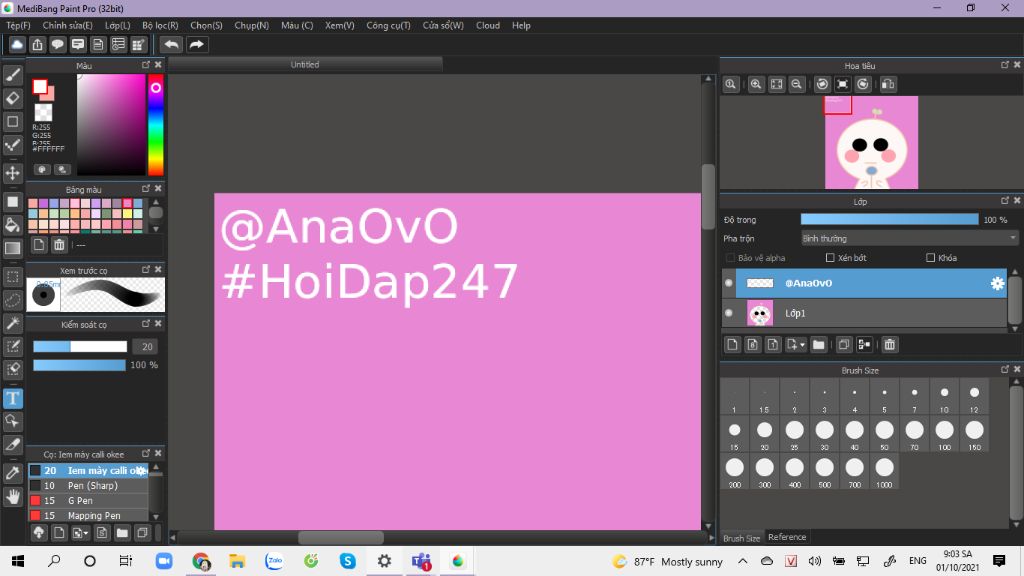Click the fit-to-window navigator icon
Image resolution: width=1024 pixels, height=576 pixels.
coord(776,84)
